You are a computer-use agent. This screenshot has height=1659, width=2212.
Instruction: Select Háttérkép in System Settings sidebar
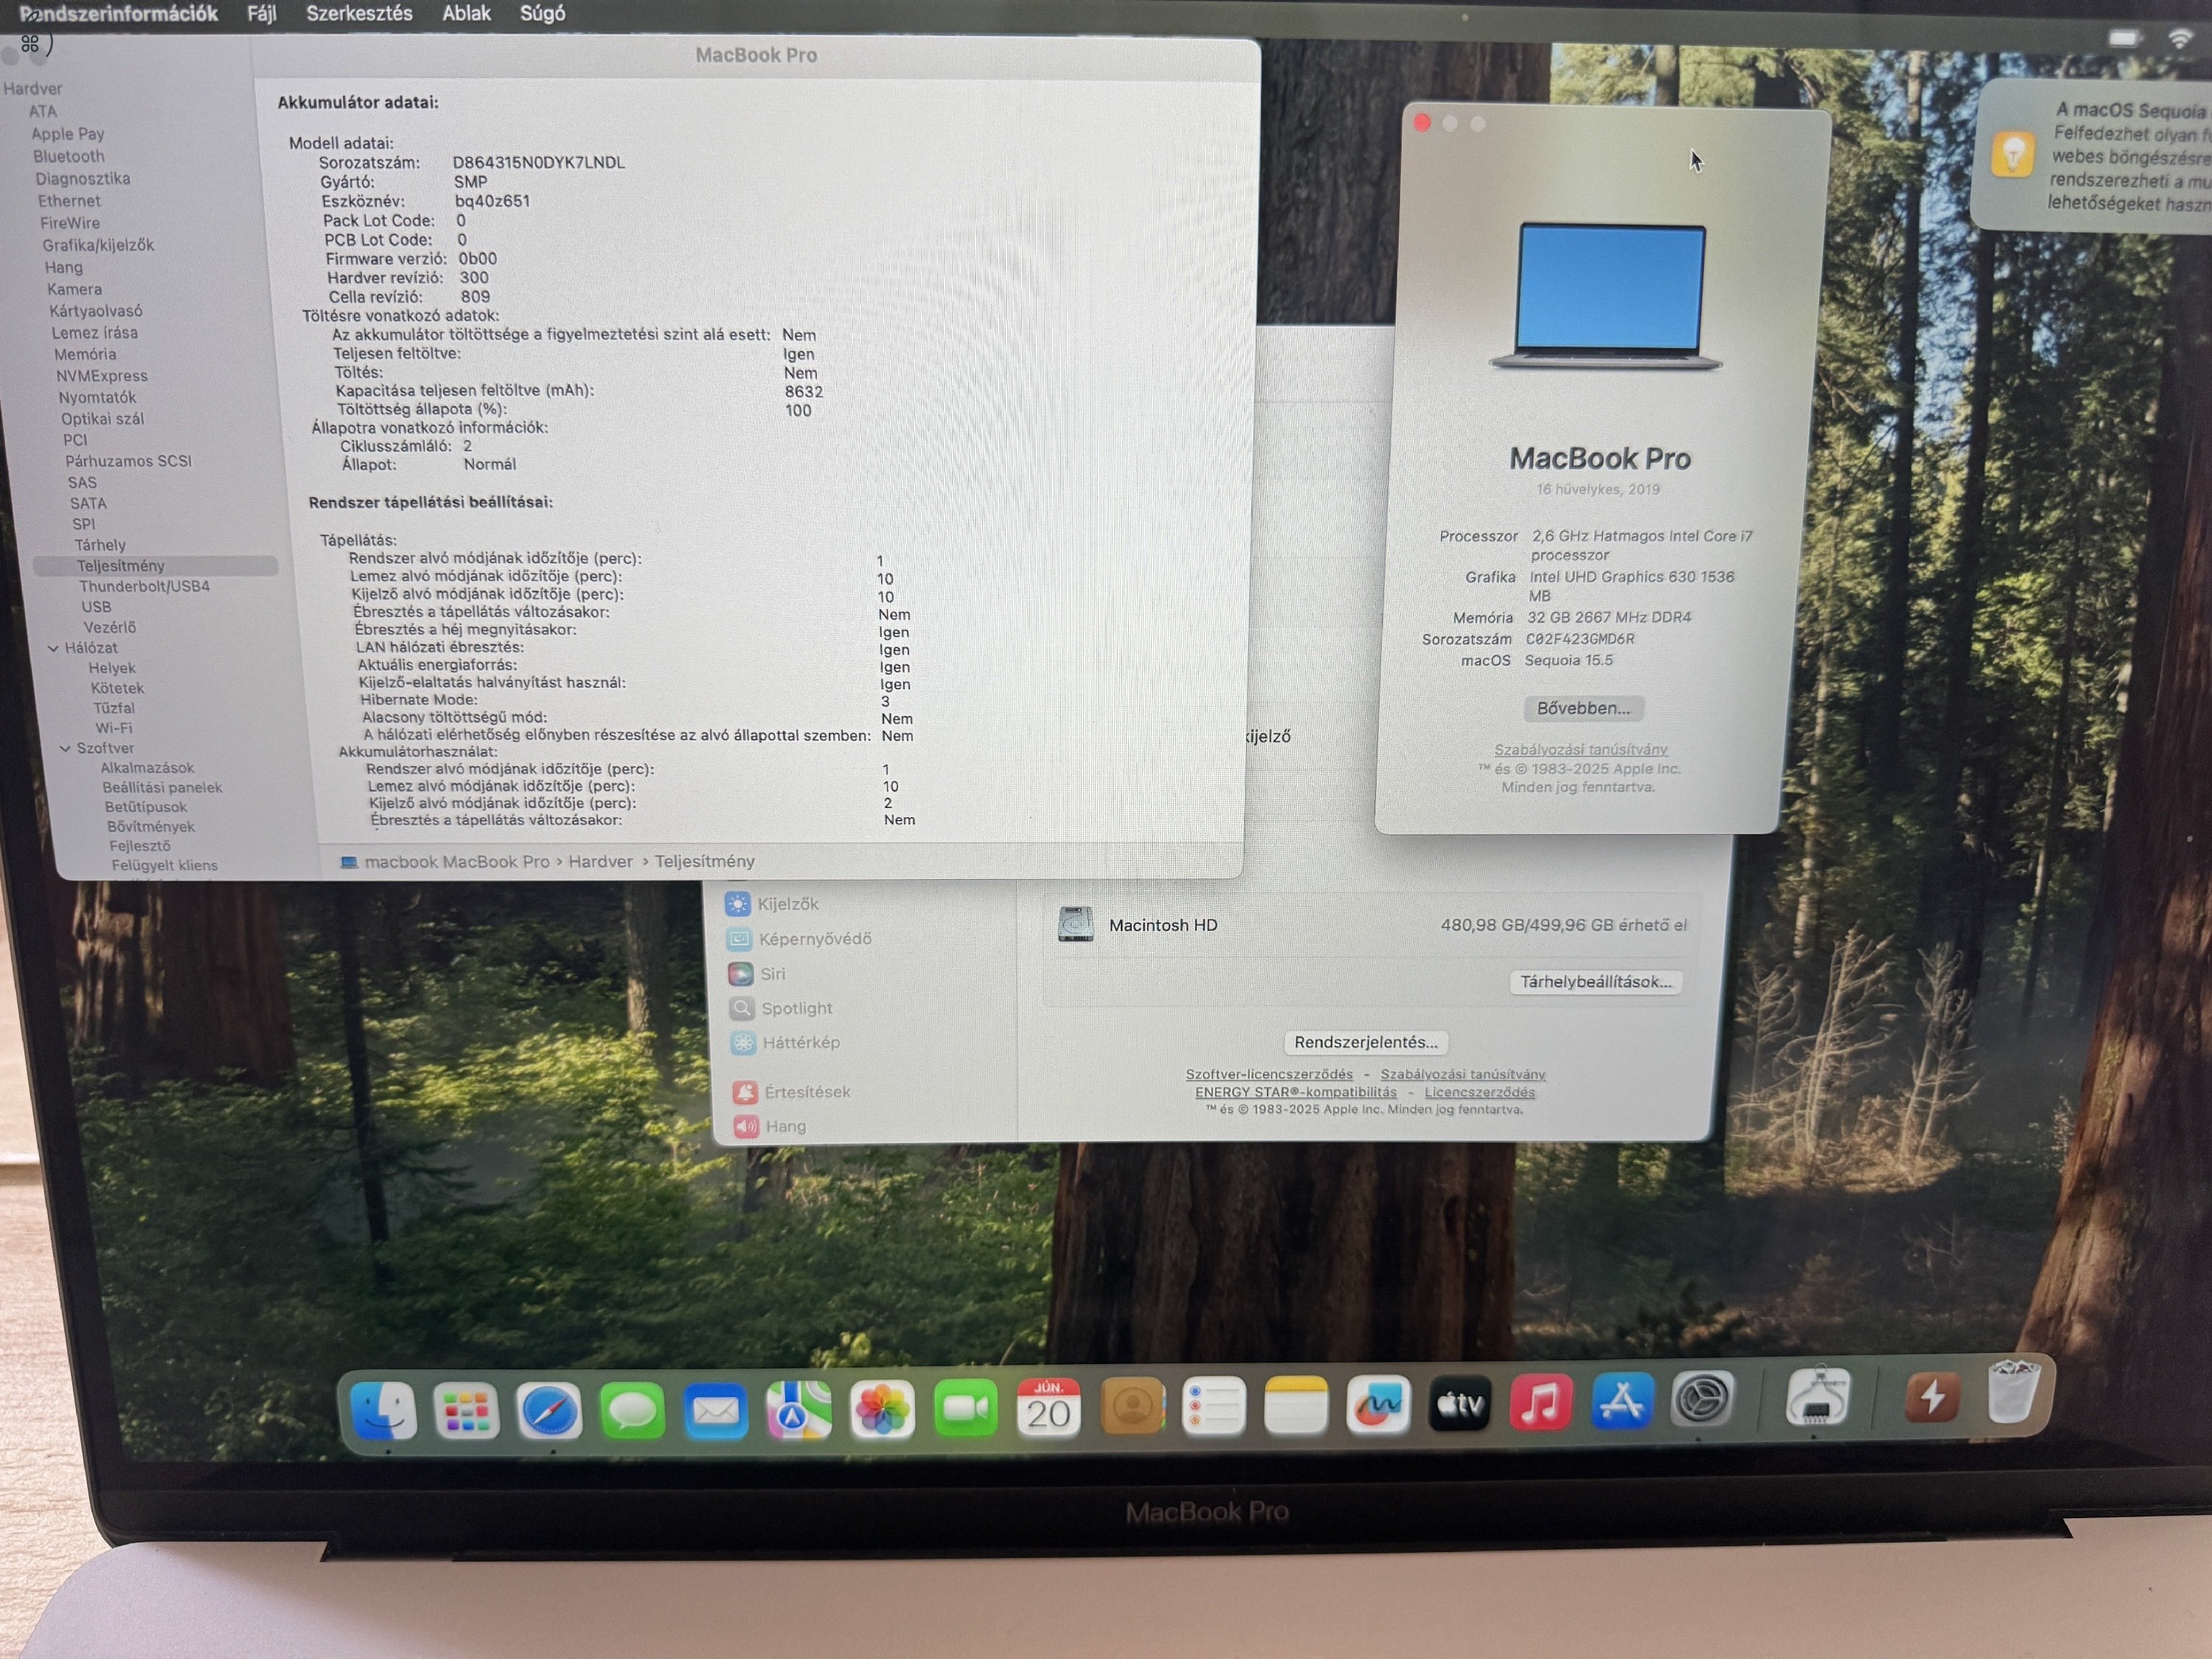click(785, 1043)
